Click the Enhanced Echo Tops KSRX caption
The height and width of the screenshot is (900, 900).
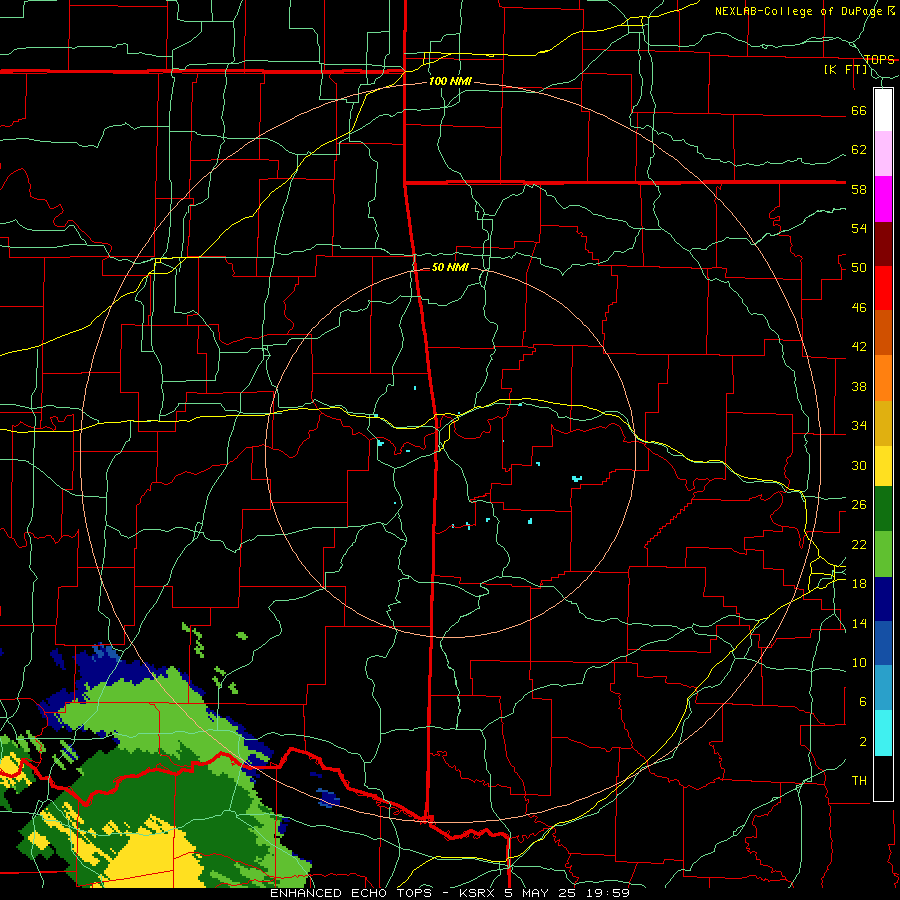pos(450,893)
